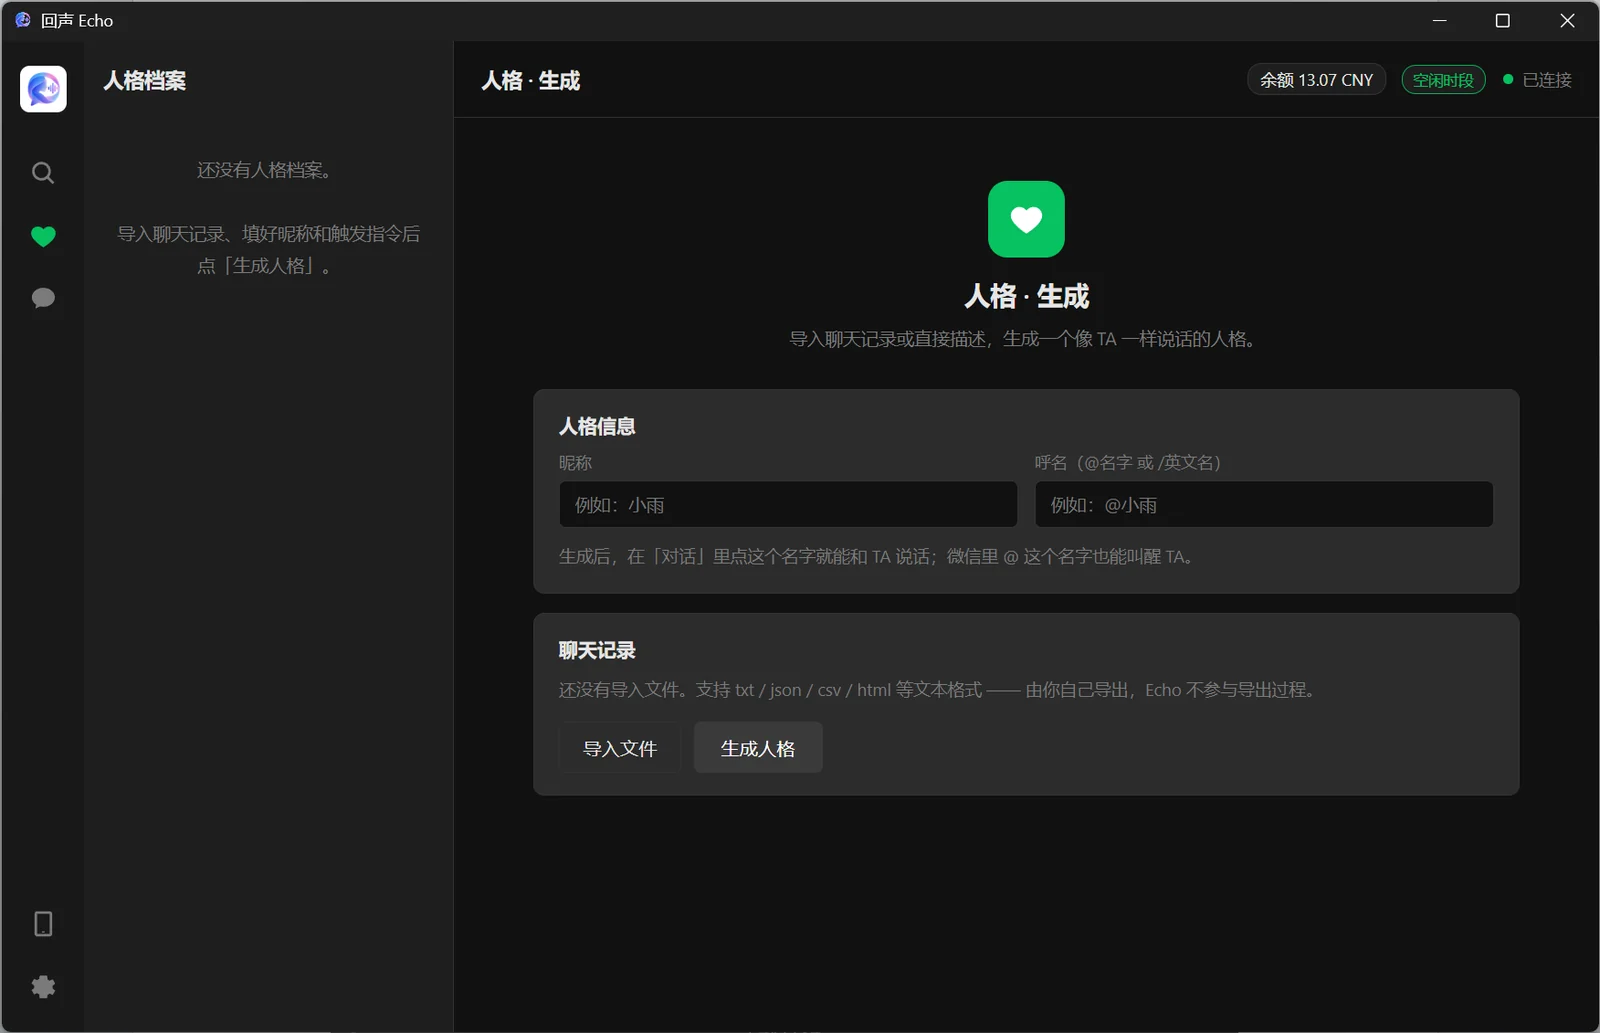Image resolution: width=1600 pixels, height=1033 pixels.
Task: Focus the 呼名 input field
Action: 1264,505
